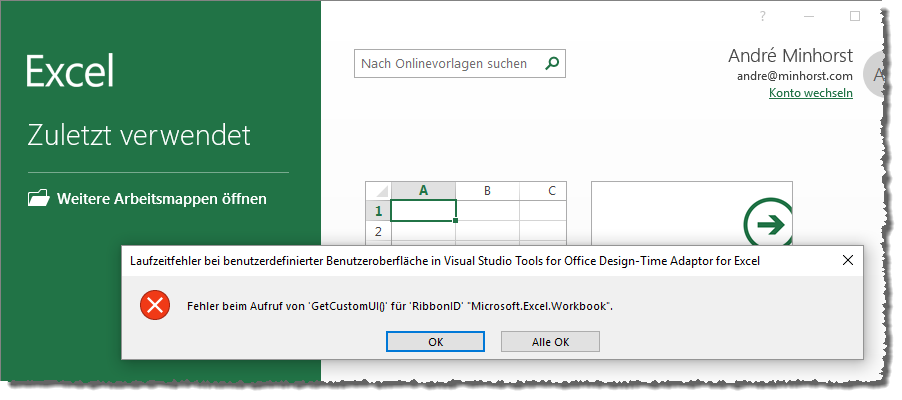Click the minimize window button
902x400 pixels.
click(809, 17)
